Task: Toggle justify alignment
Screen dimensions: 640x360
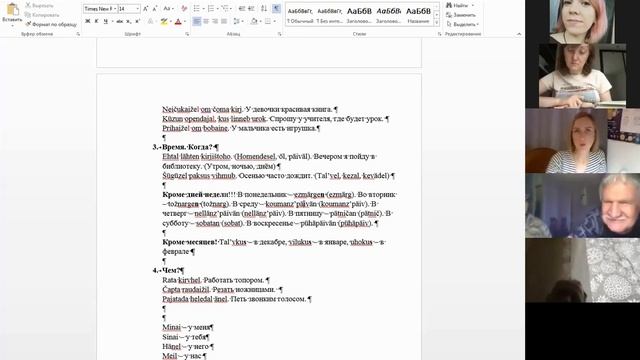Action: point(224,21)
